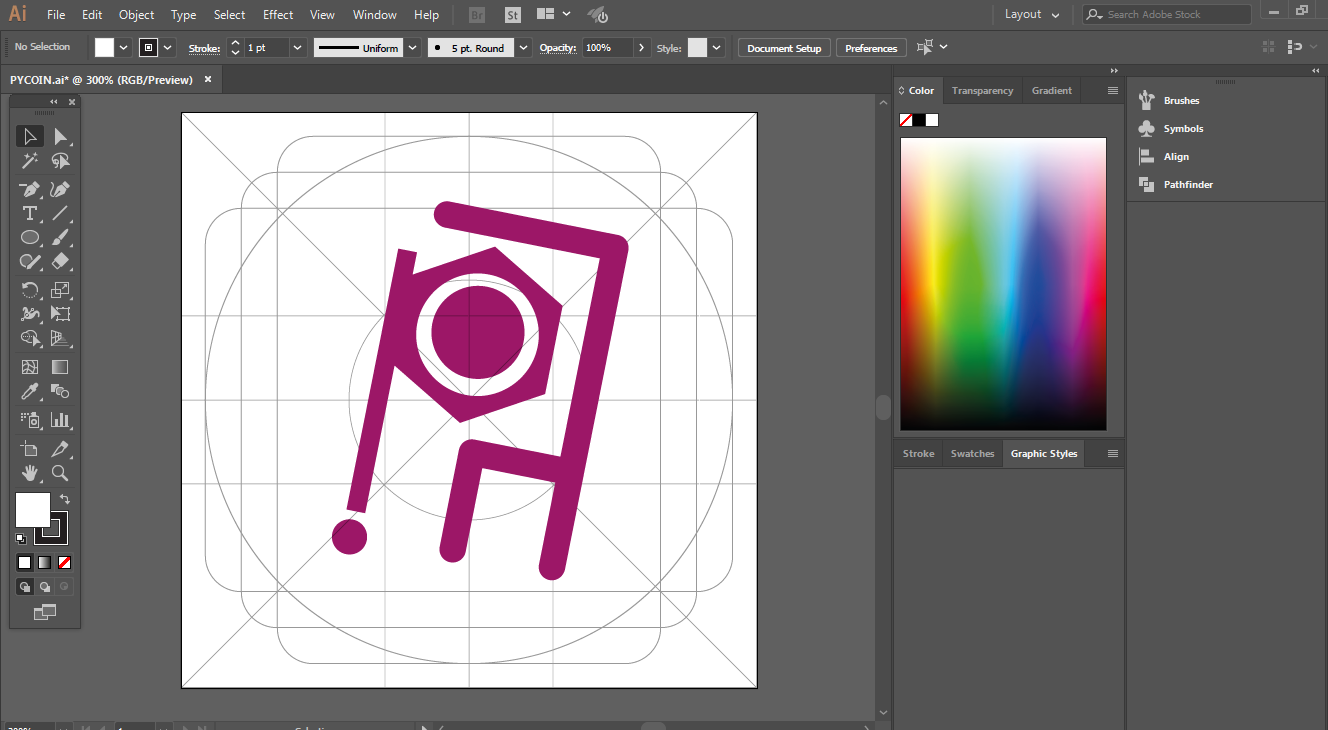Select the Hand tool

point(31,473)
